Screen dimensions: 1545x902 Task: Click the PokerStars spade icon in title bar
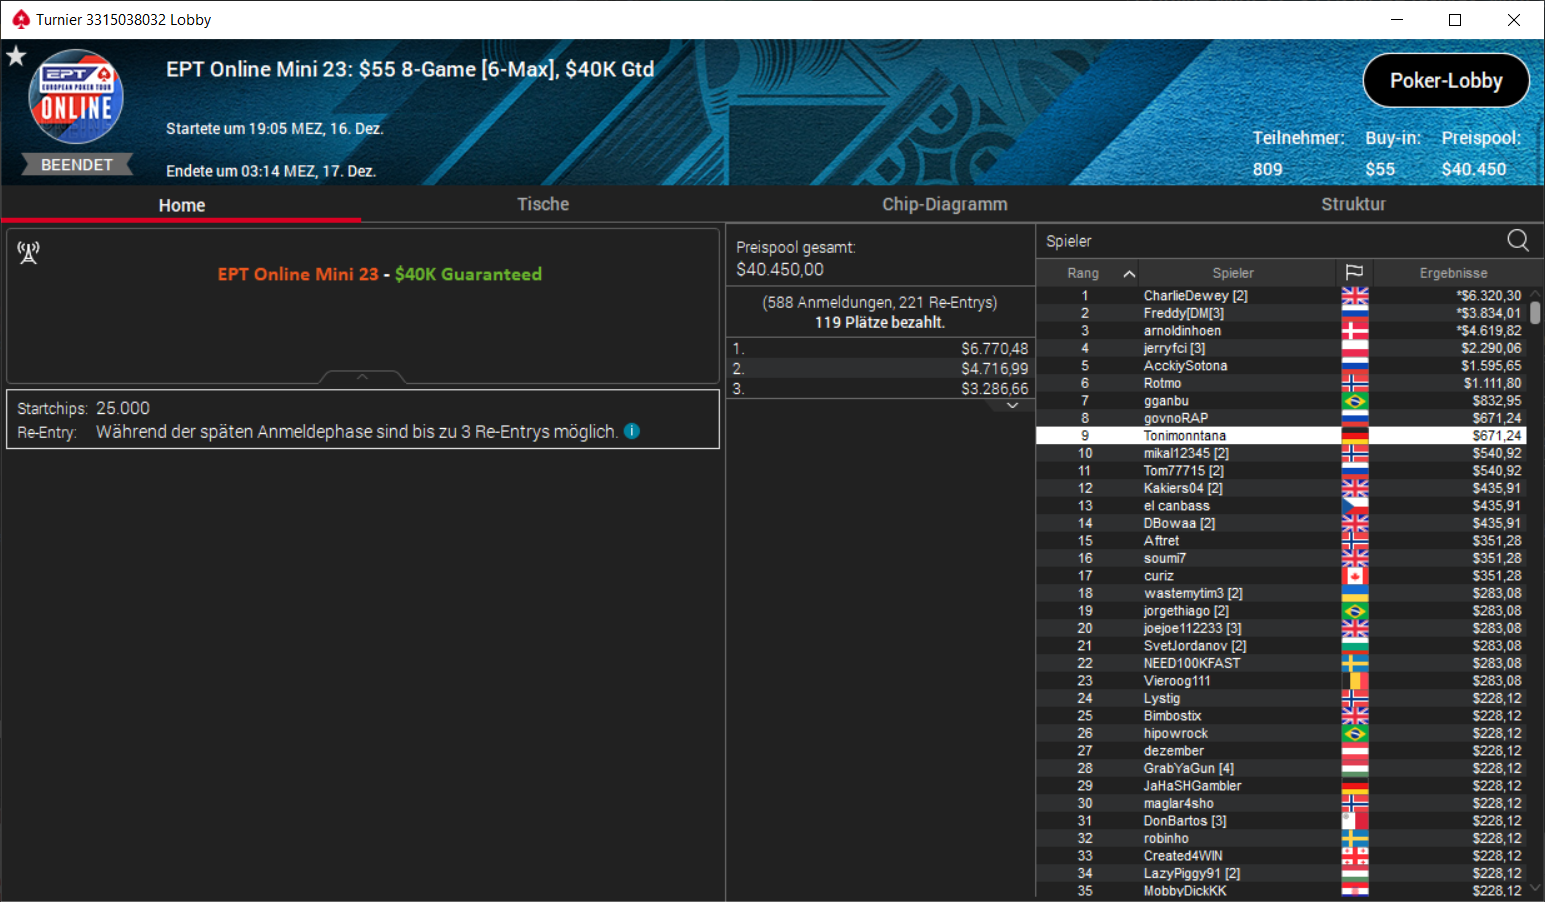20,19
